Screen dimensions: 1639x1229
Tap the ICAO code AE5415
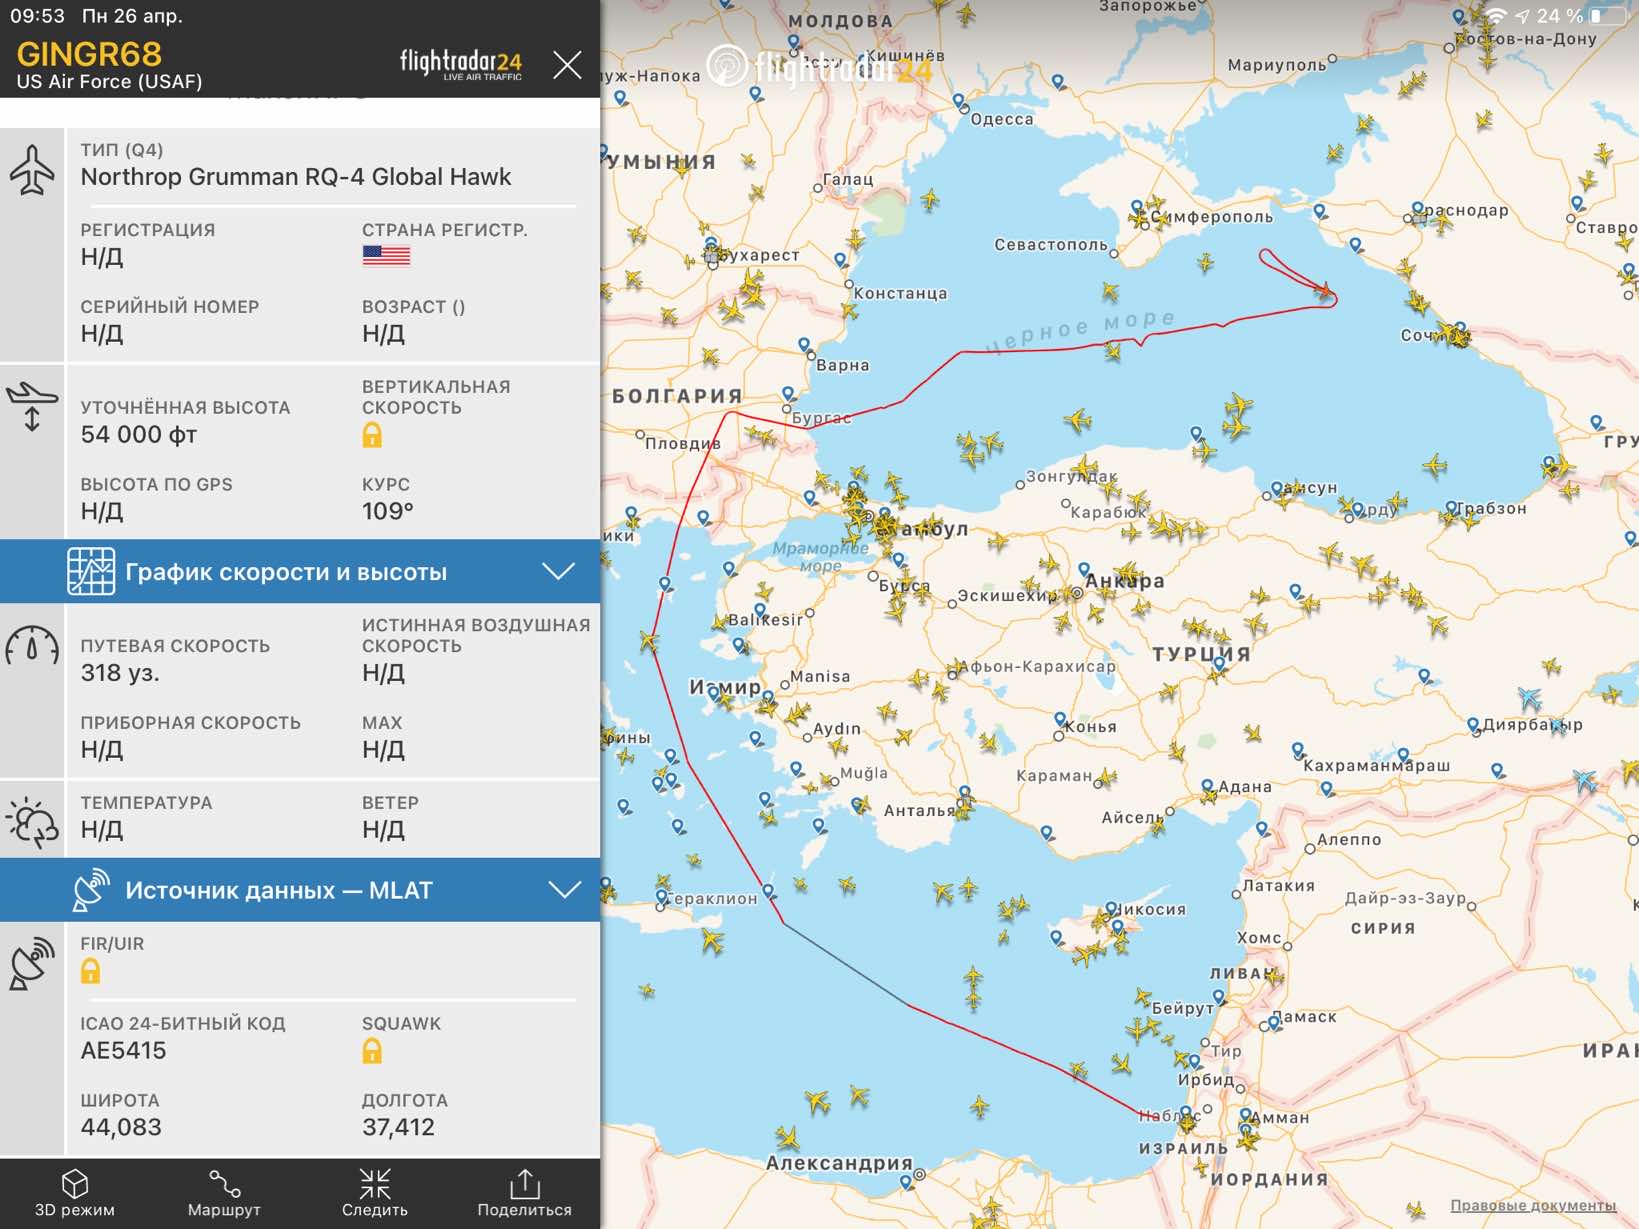tap(123, 1050)
